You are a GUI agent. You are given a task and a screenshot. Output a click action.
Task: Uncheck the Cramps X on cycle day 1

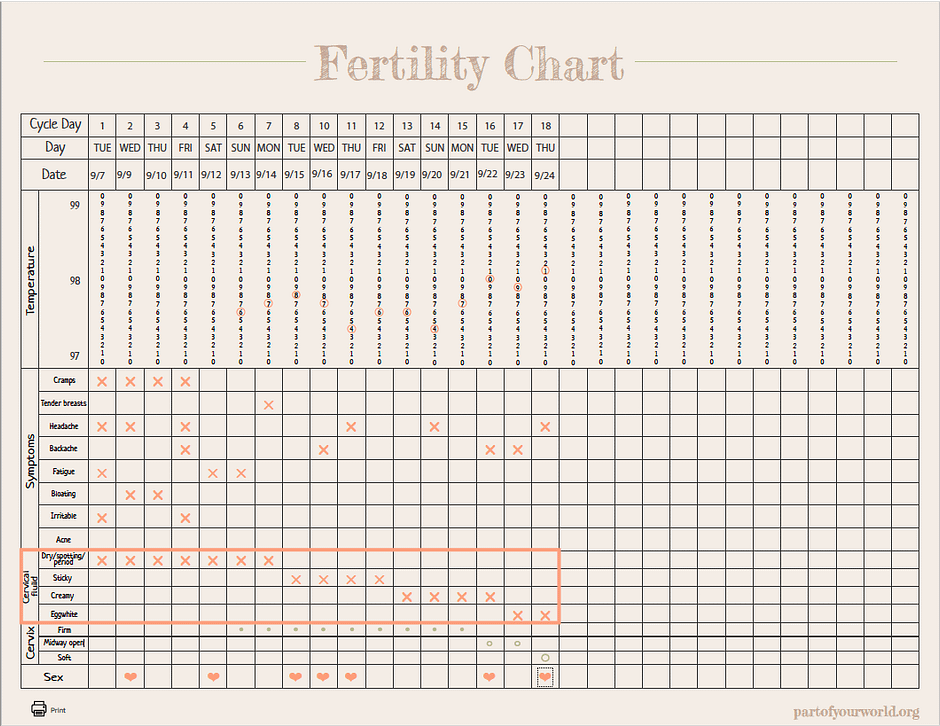(102, 381)
